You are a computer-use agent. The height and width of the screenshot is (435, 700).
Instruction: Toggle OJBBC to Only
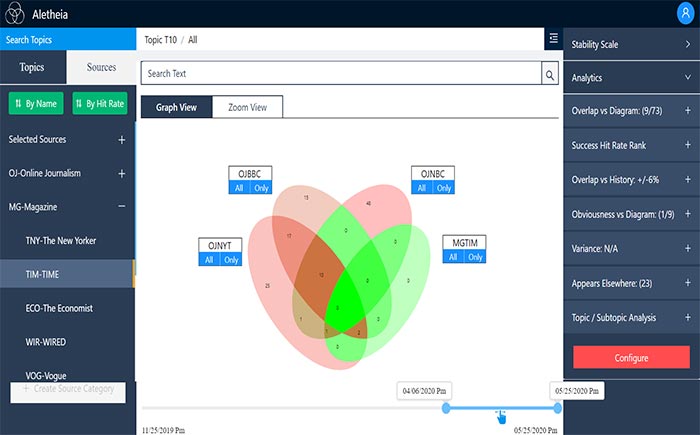coord(262,187)
